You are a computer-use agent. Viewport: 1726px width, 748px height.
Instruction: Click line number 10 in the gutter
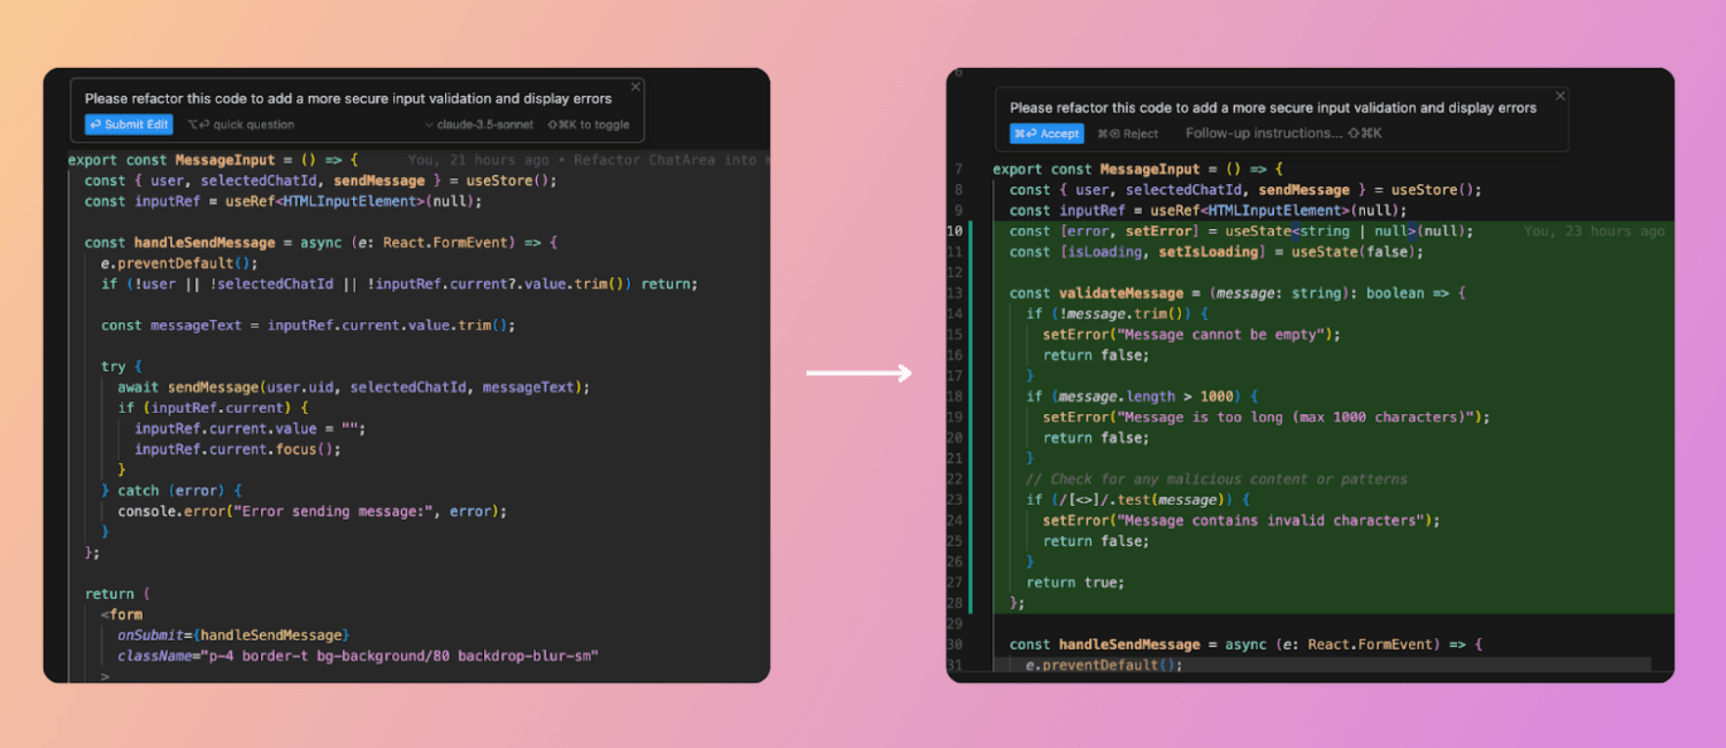(x=955, y=231)
